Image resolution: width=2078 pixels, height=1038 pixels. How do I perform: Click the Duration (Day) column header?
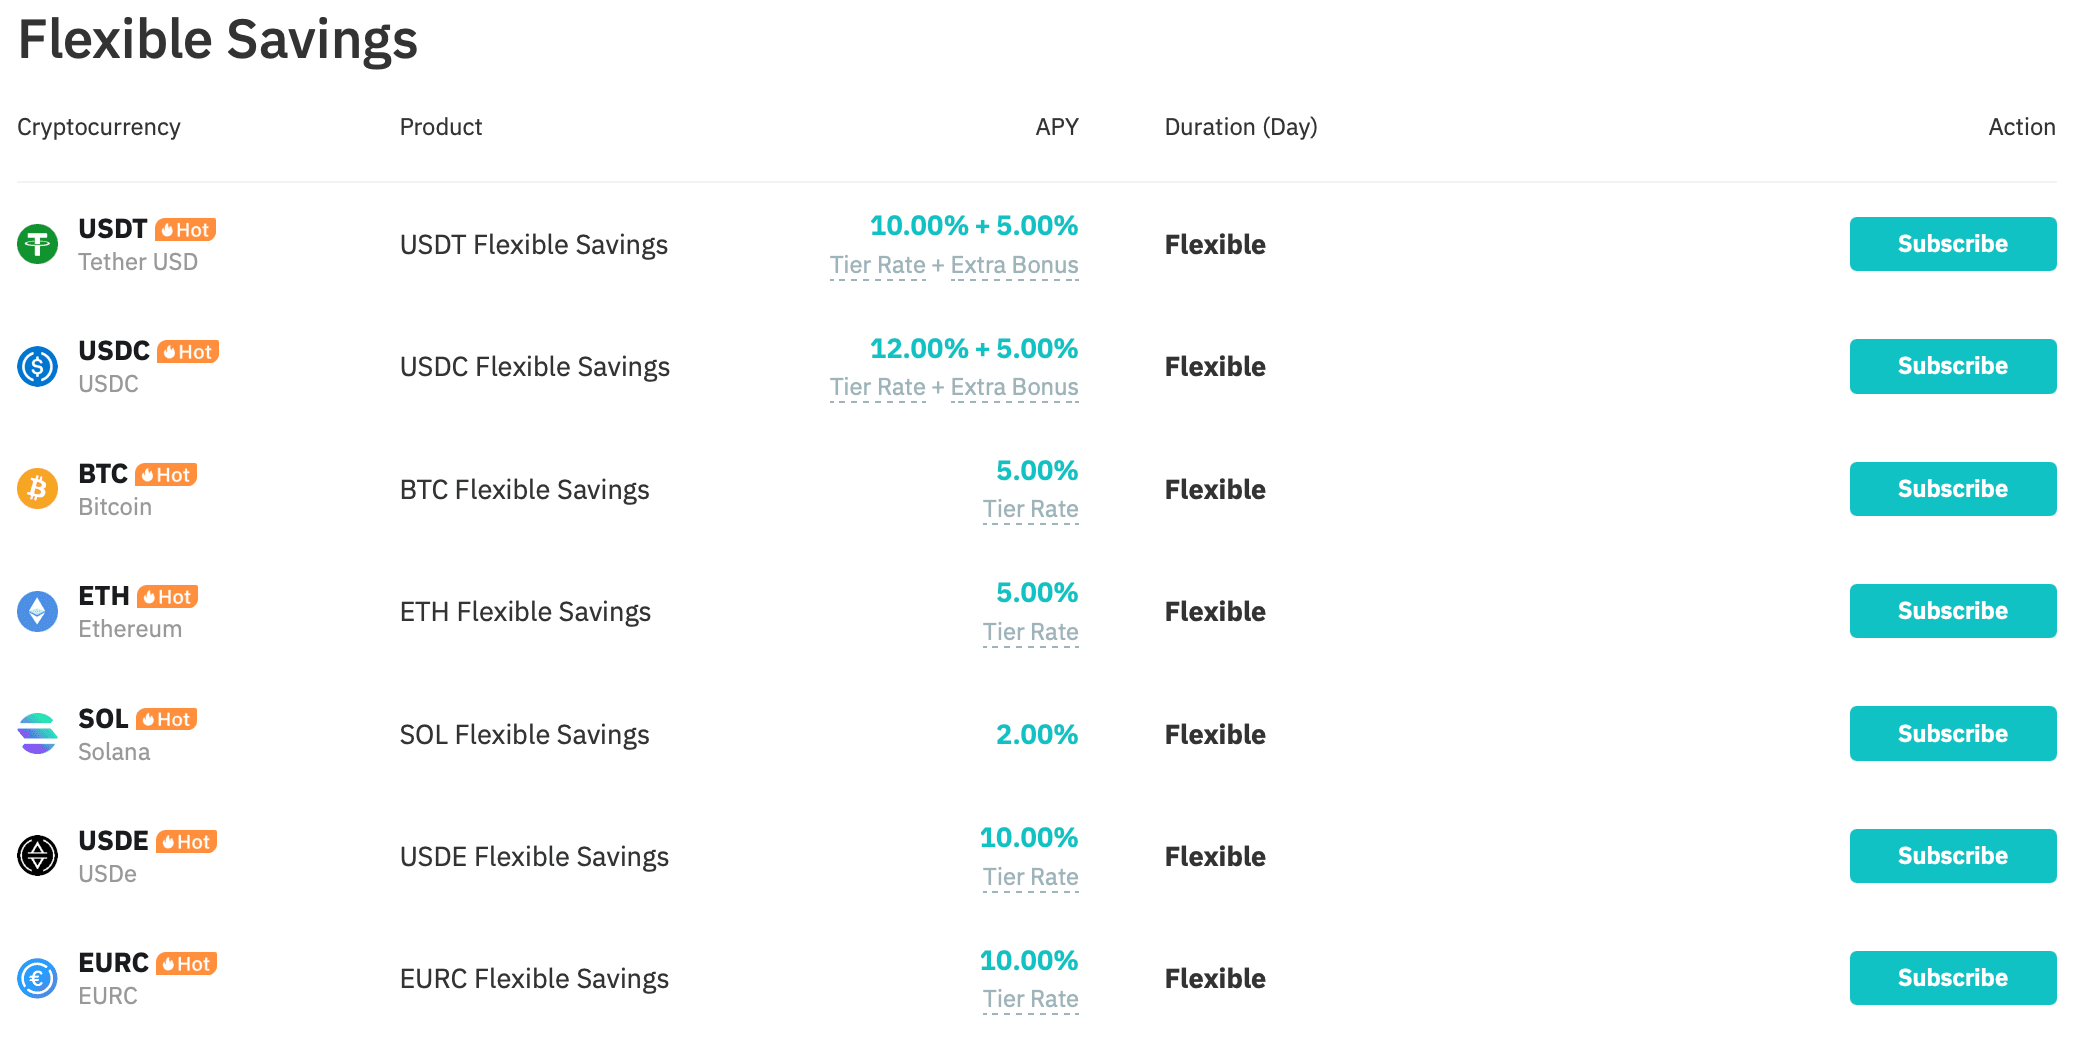pyautogui.click(x=1240, y=127)
